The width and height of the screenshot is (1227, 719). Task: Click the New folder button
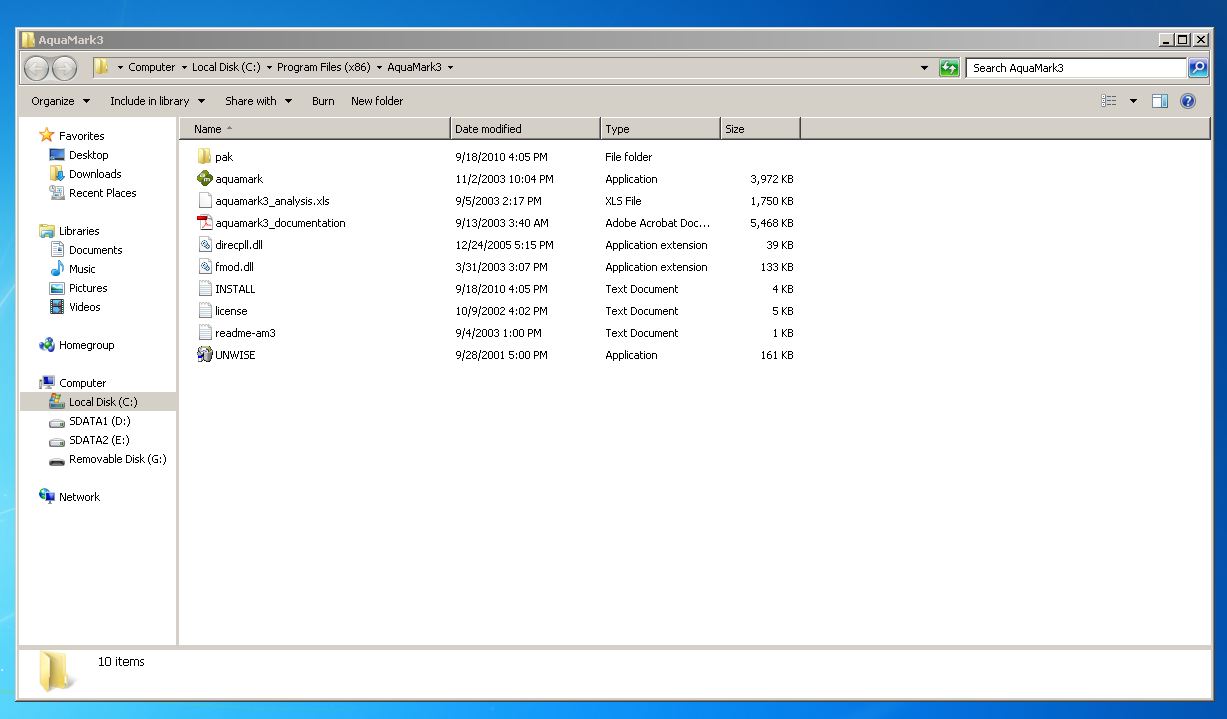click(377, 101)
